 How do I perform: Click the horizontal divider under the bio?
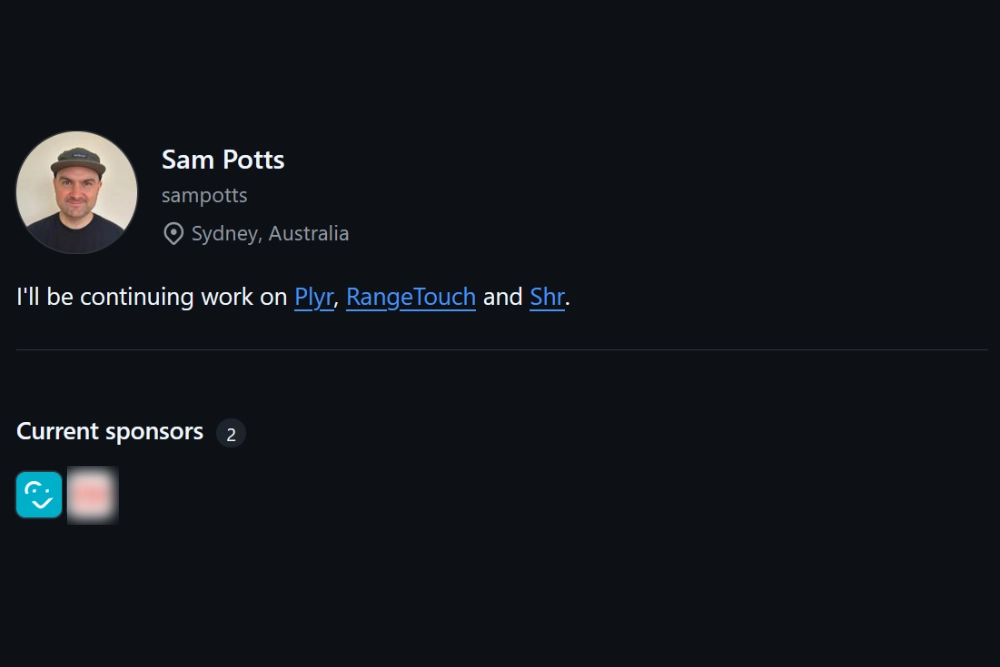click(x=500, y=349)
